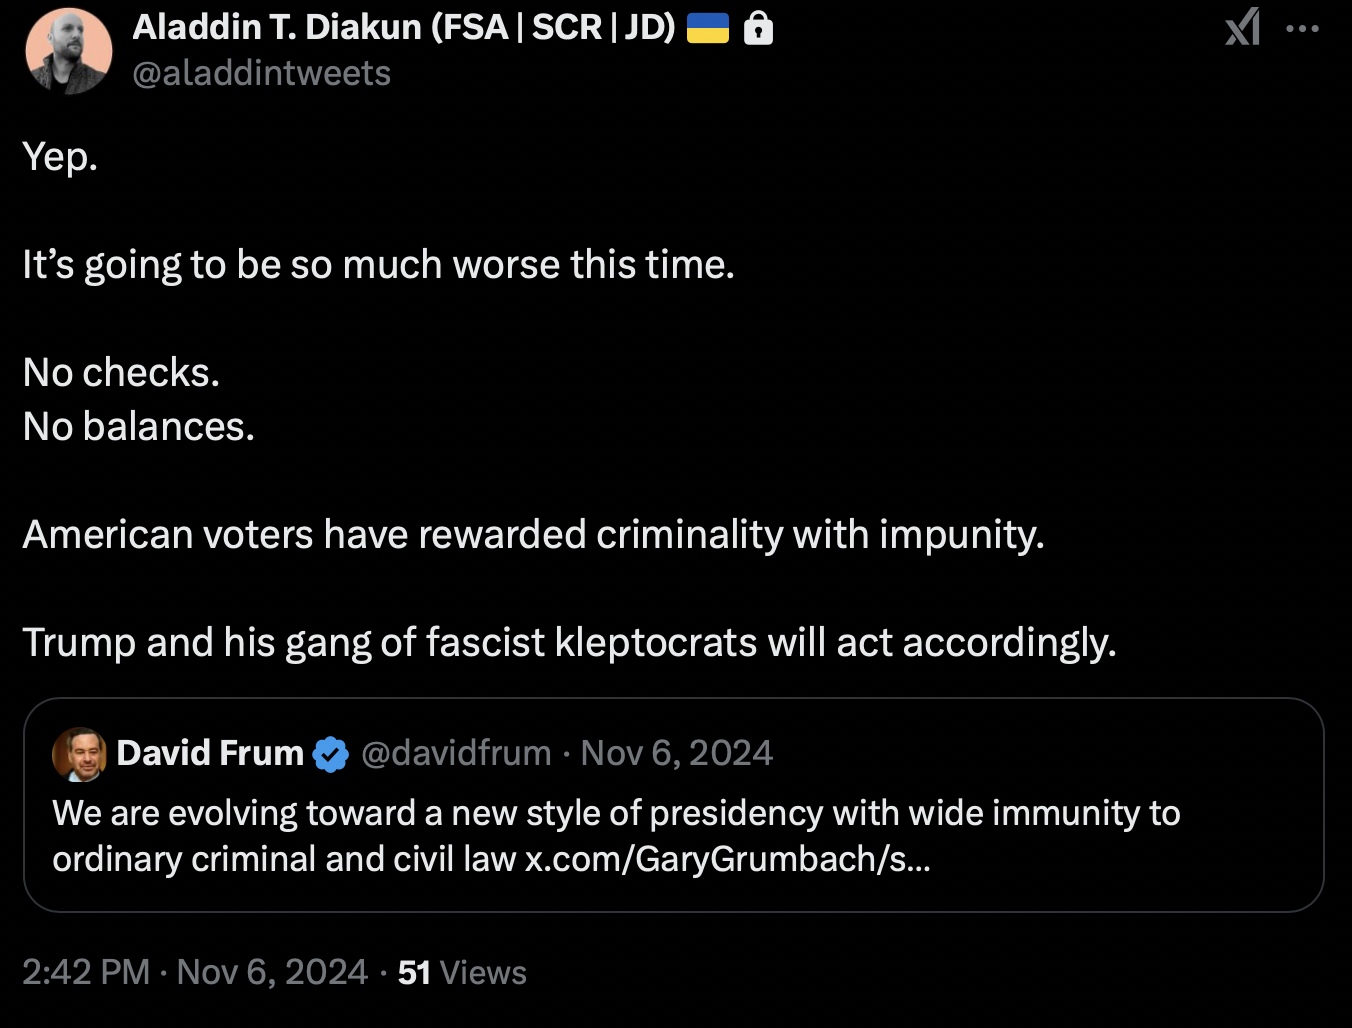The width and height of the screenshot is (1352, 1028).
Task: Click David Frum's small avatar in quote
Action: pyautogui.click(x=79, y=754)
